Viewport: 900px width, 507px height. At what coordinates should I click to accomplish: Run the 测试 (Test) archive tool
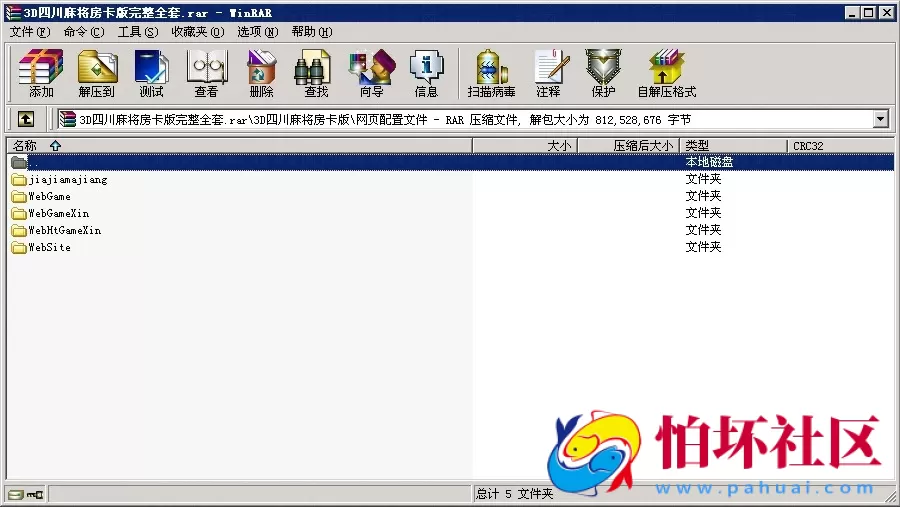[151, 73]
